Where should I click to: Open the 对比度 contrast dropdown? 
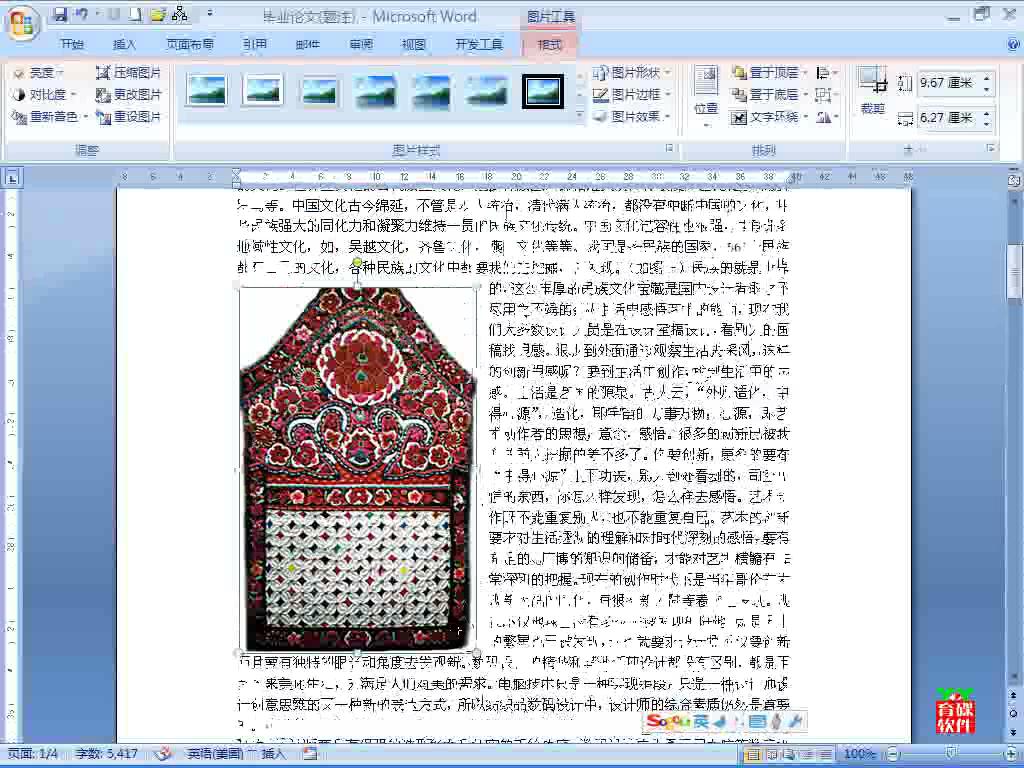pyautogui.click(x=44, y=95)
